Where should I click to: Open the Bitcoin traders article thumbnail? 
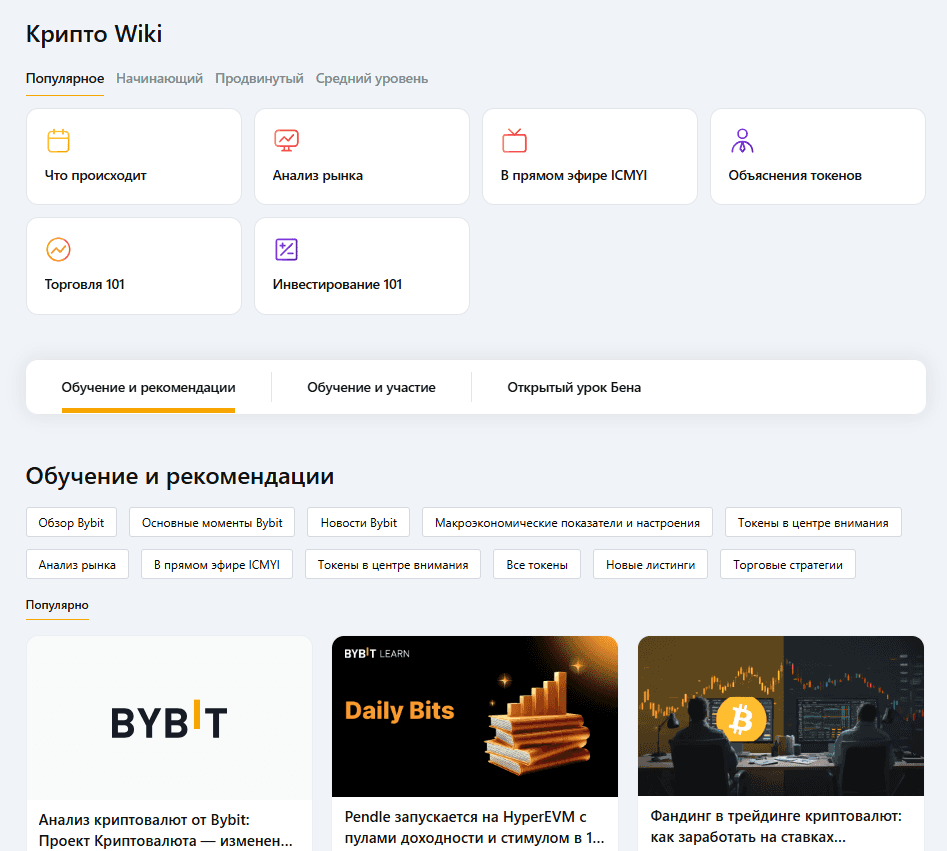click(781, 716)
